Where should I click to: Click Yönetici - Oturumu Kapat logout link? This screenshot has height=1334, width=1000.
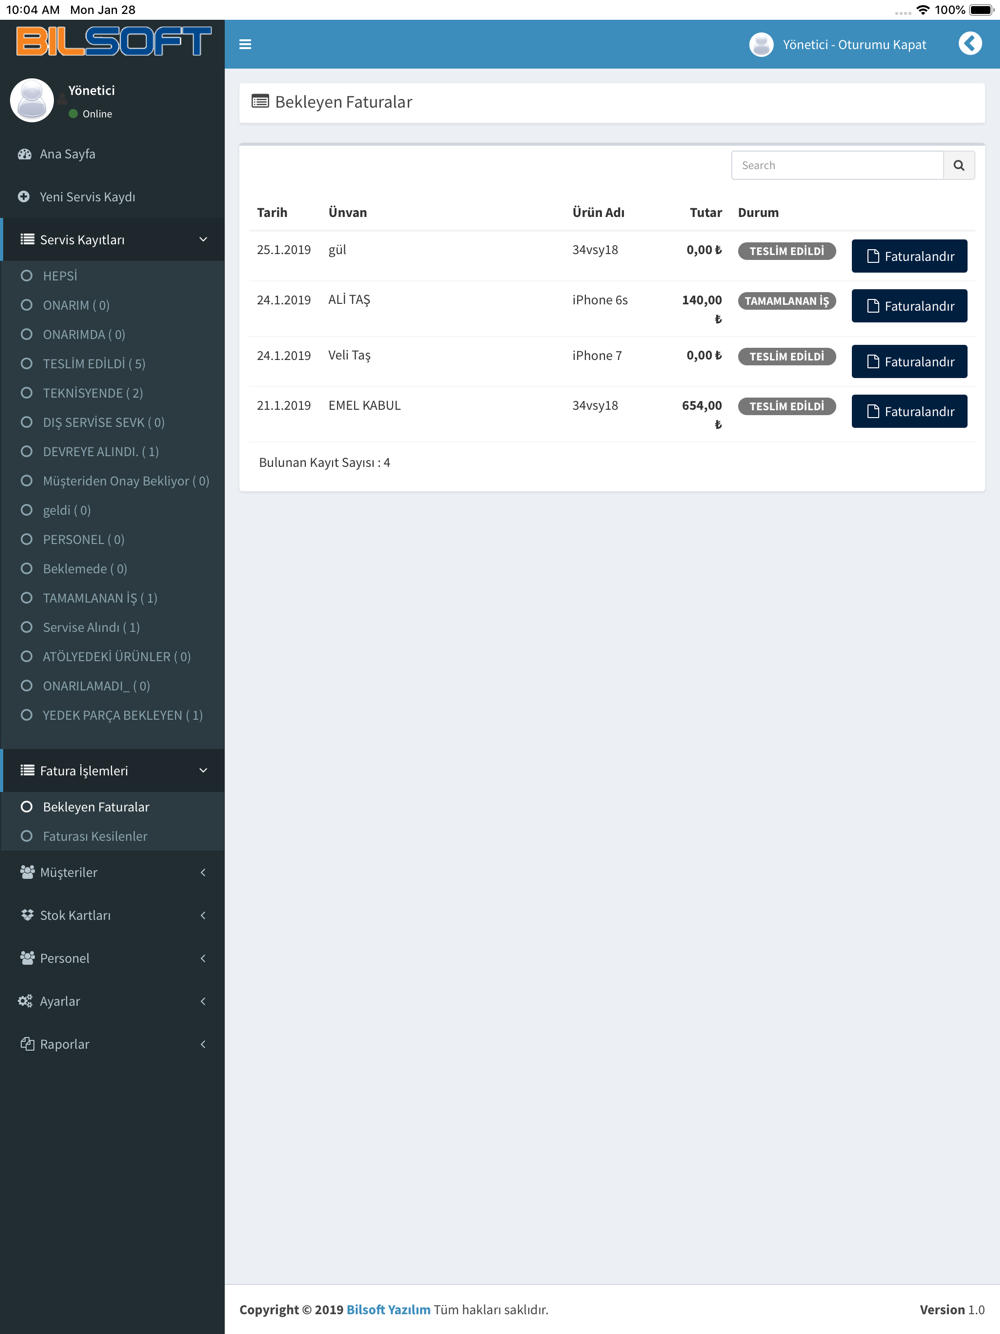point(854,45)
